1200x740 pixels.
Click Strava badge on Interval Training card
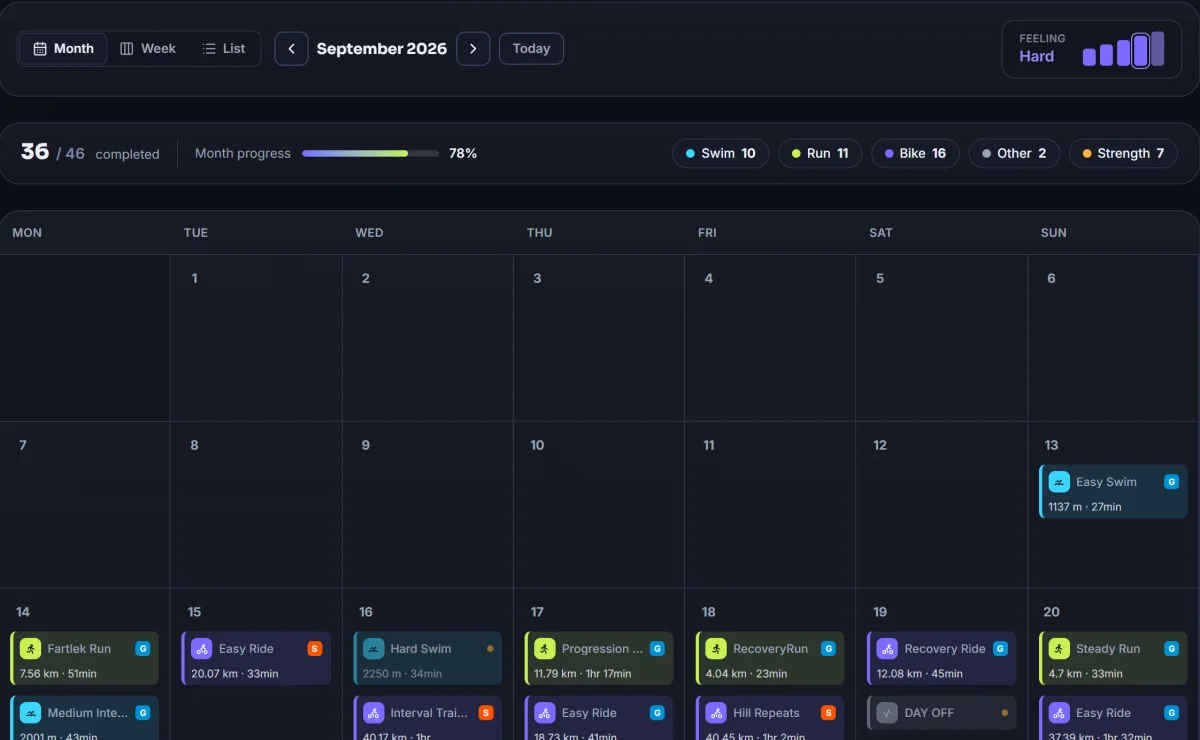coord(486,713)
